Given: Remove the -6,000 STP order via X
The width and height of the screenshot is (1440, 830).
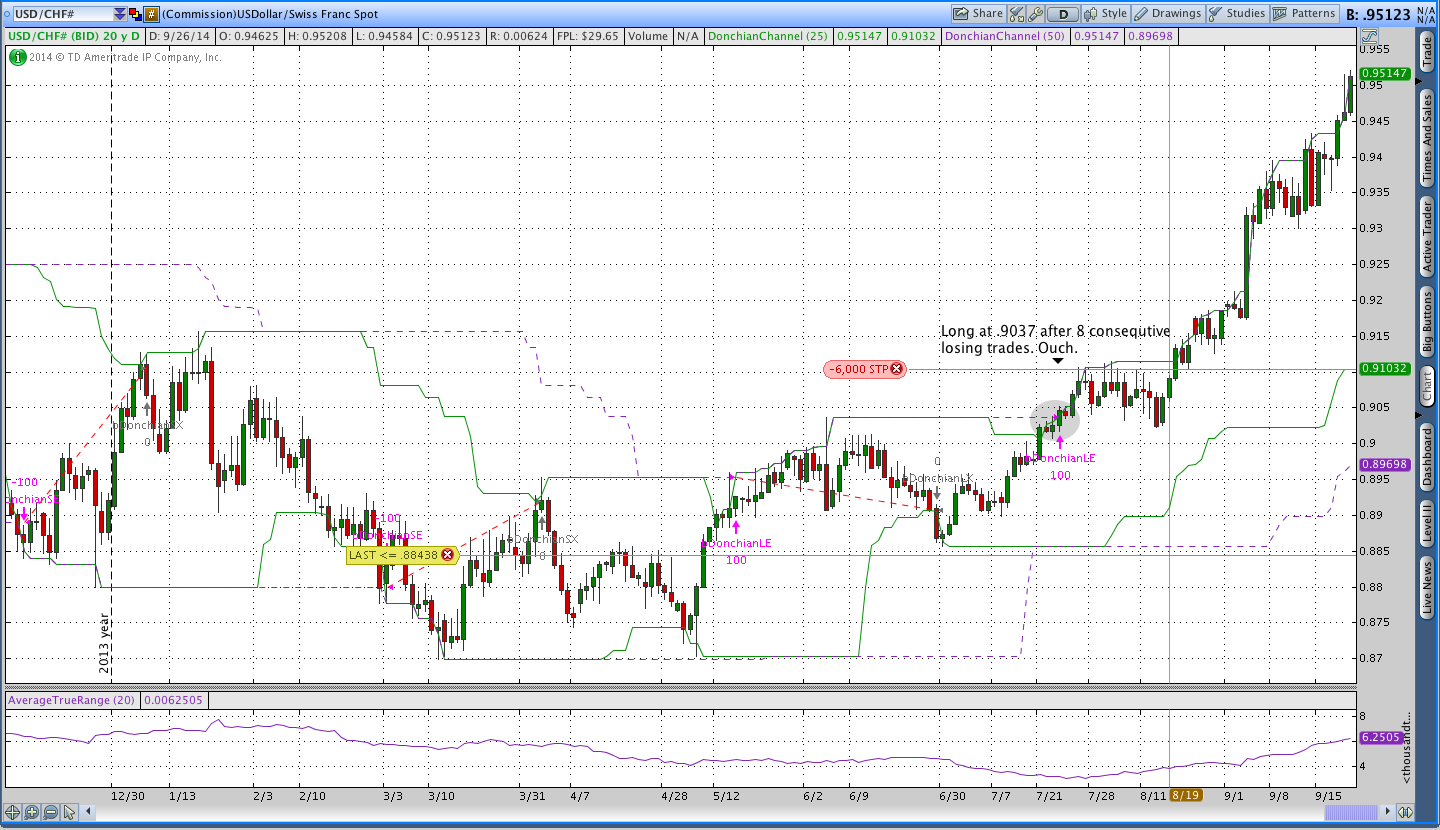Looking at the screenshot, I should (896, 369).
